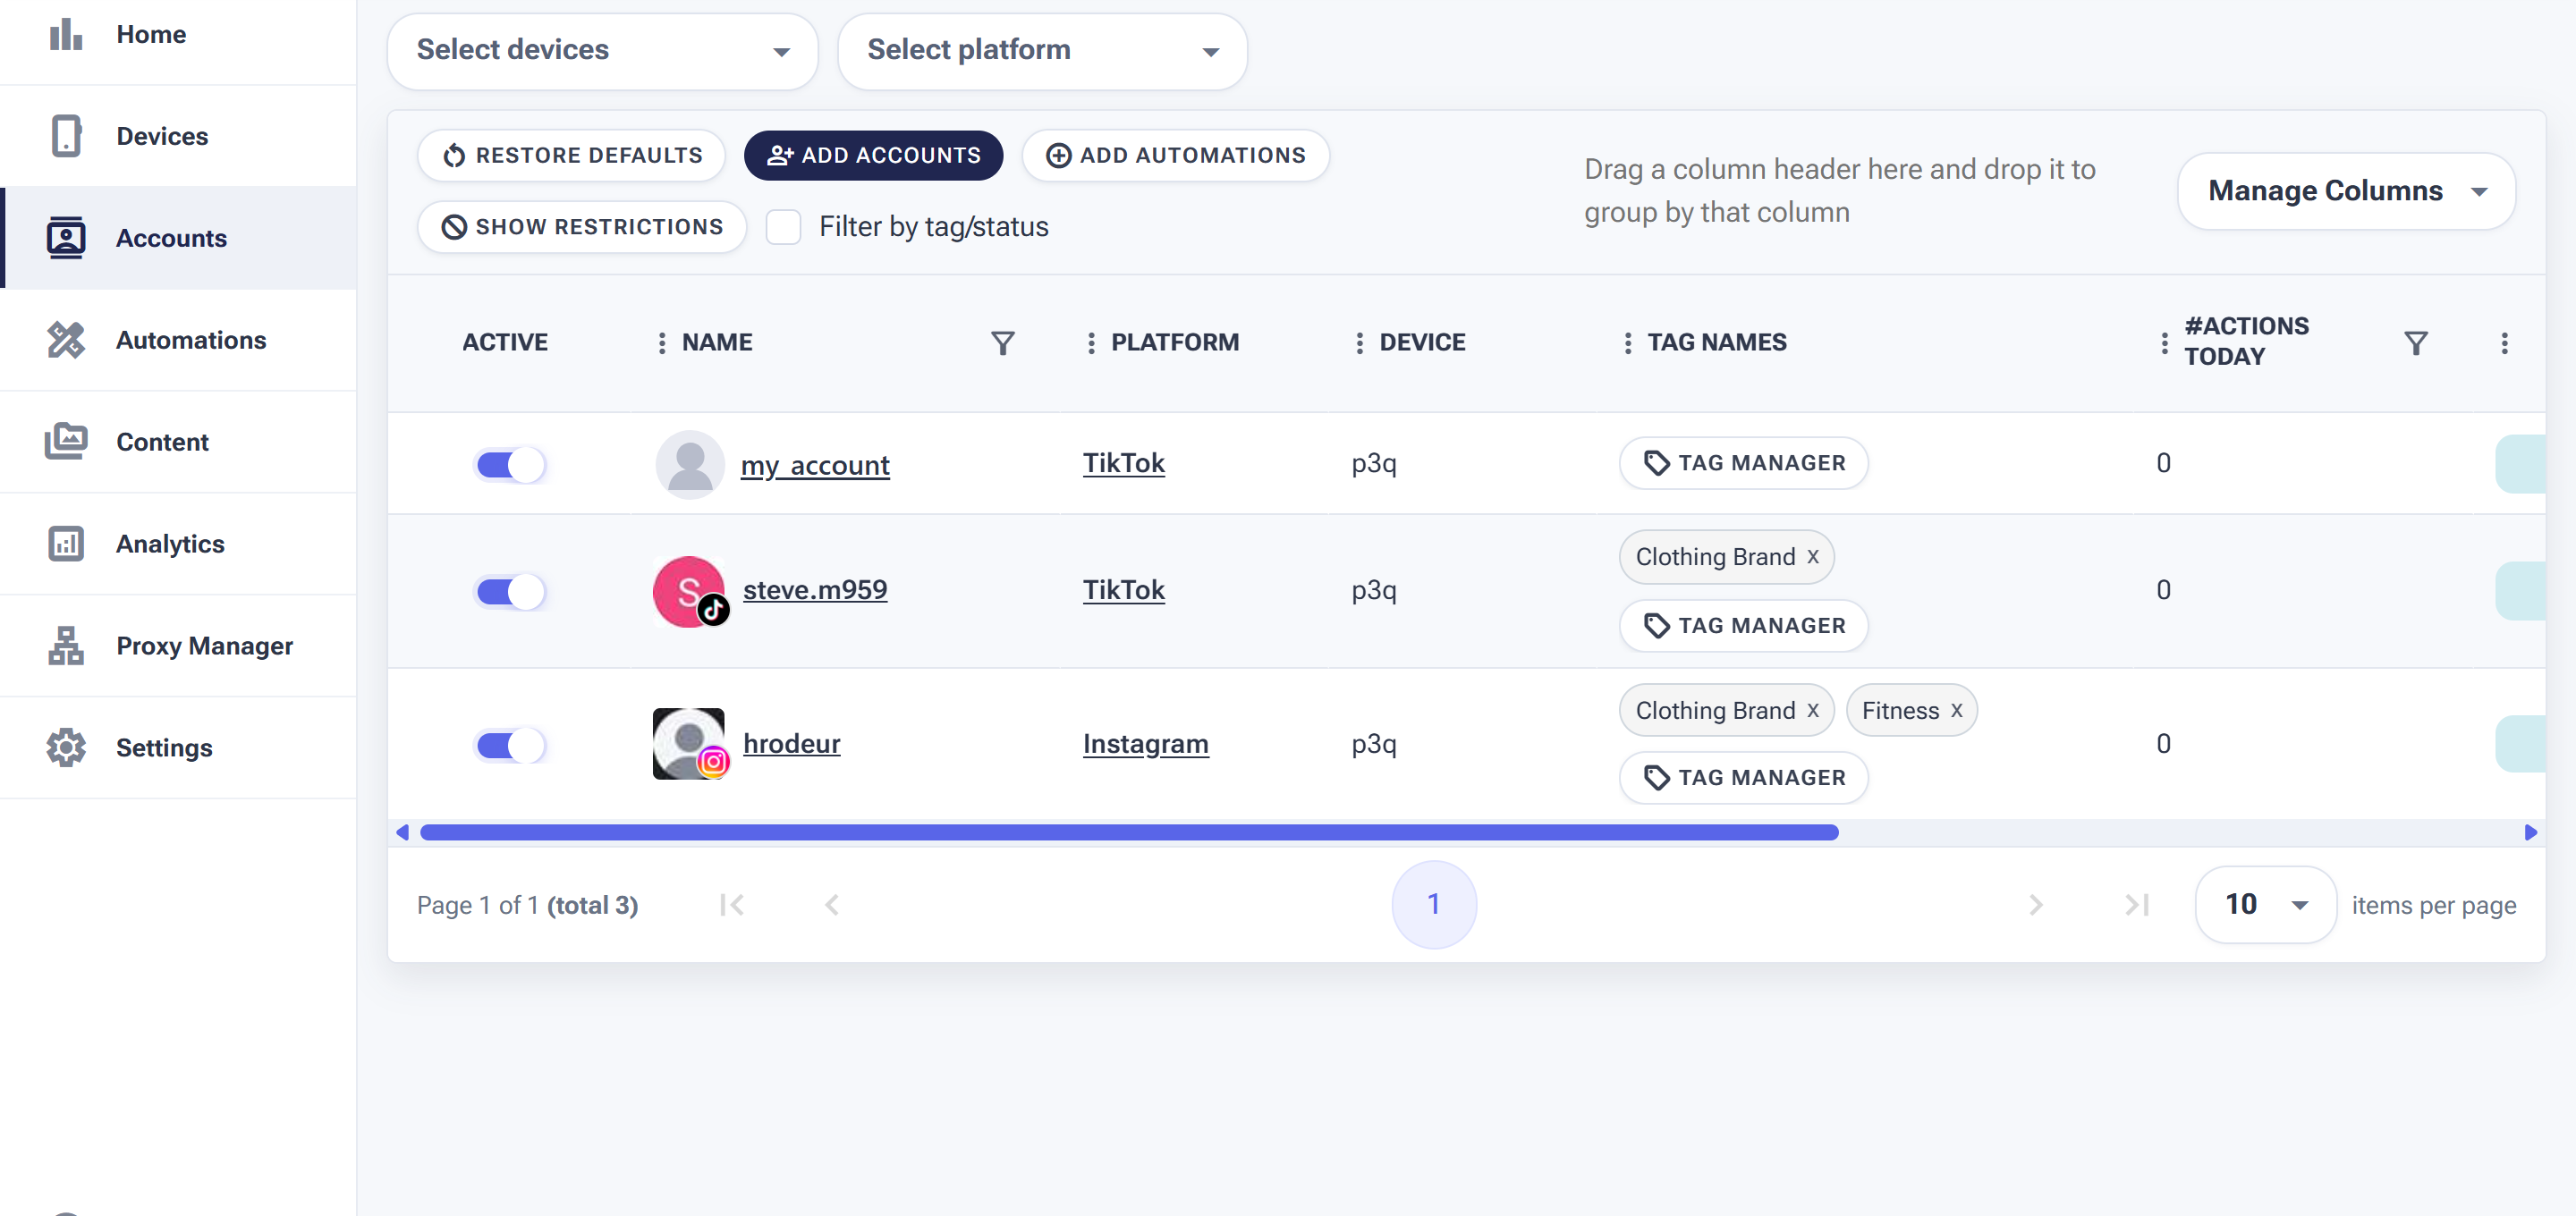Open Home from the sidebar
The height and width of the screenshot is (1216, 2576).
point(178,35)
